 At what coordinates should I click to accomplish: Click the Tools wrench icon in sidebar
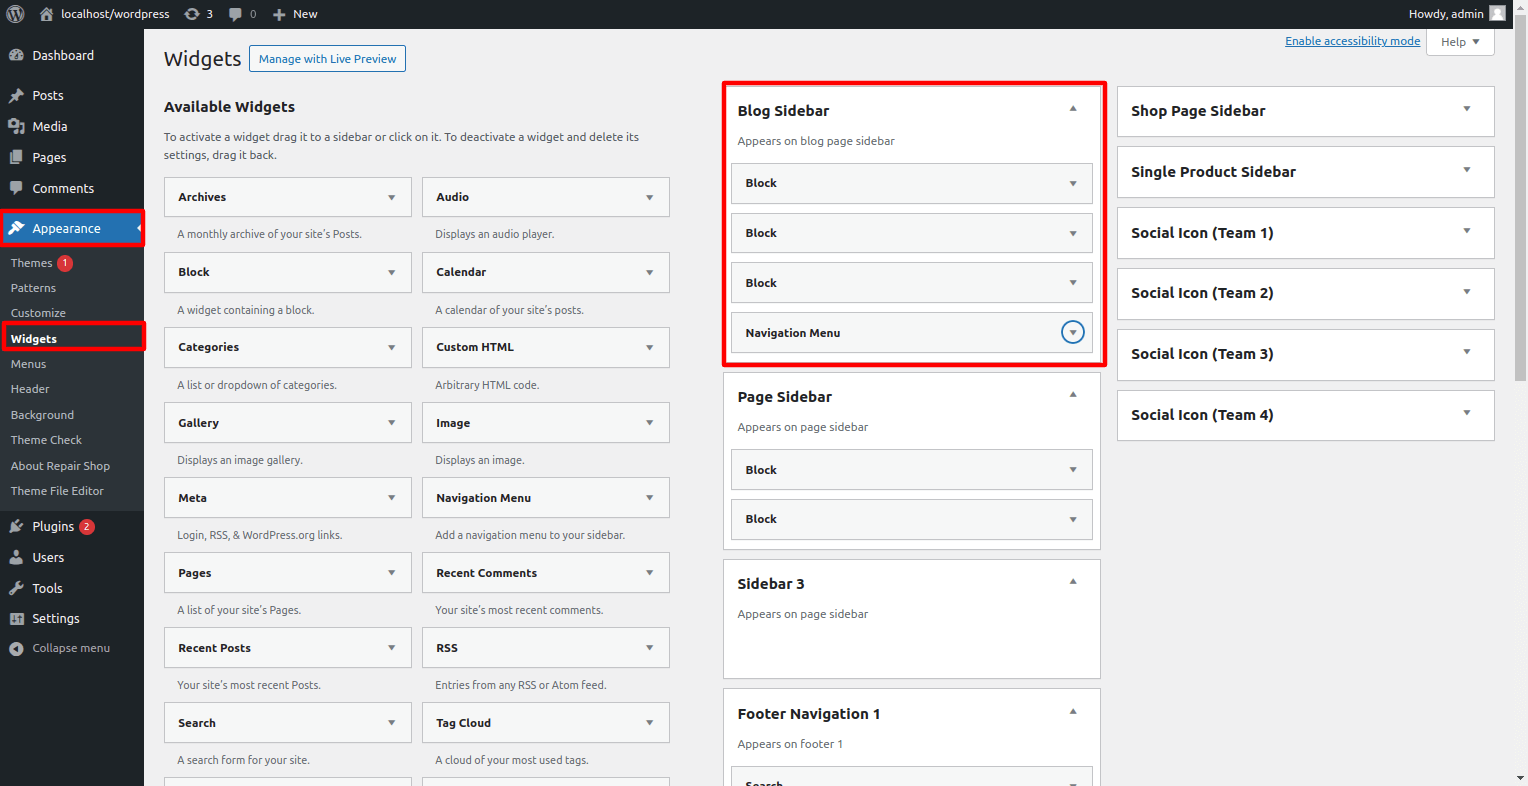(x=16, y=589)
